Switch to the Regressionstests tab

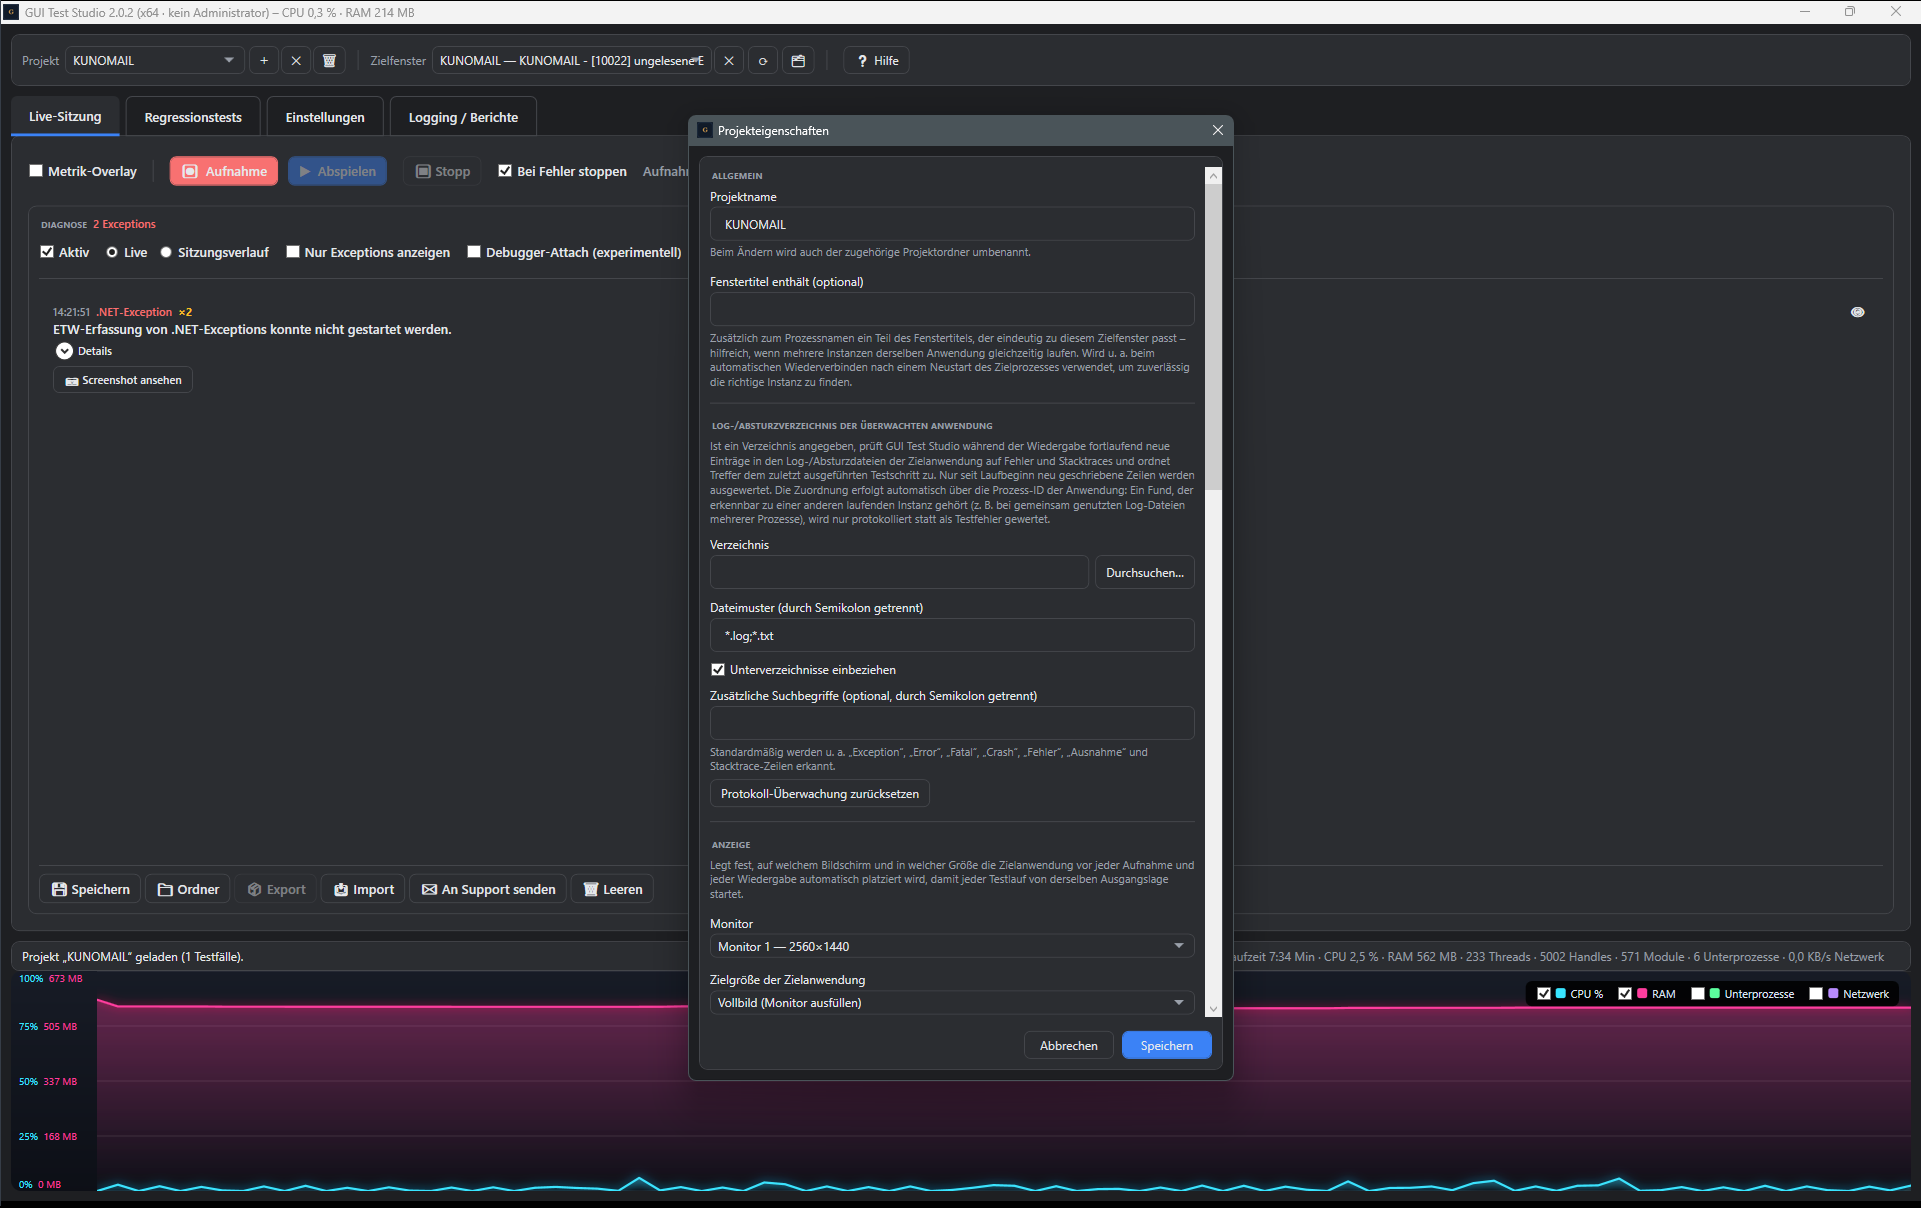pyautogui.click(x=193, y=117)
